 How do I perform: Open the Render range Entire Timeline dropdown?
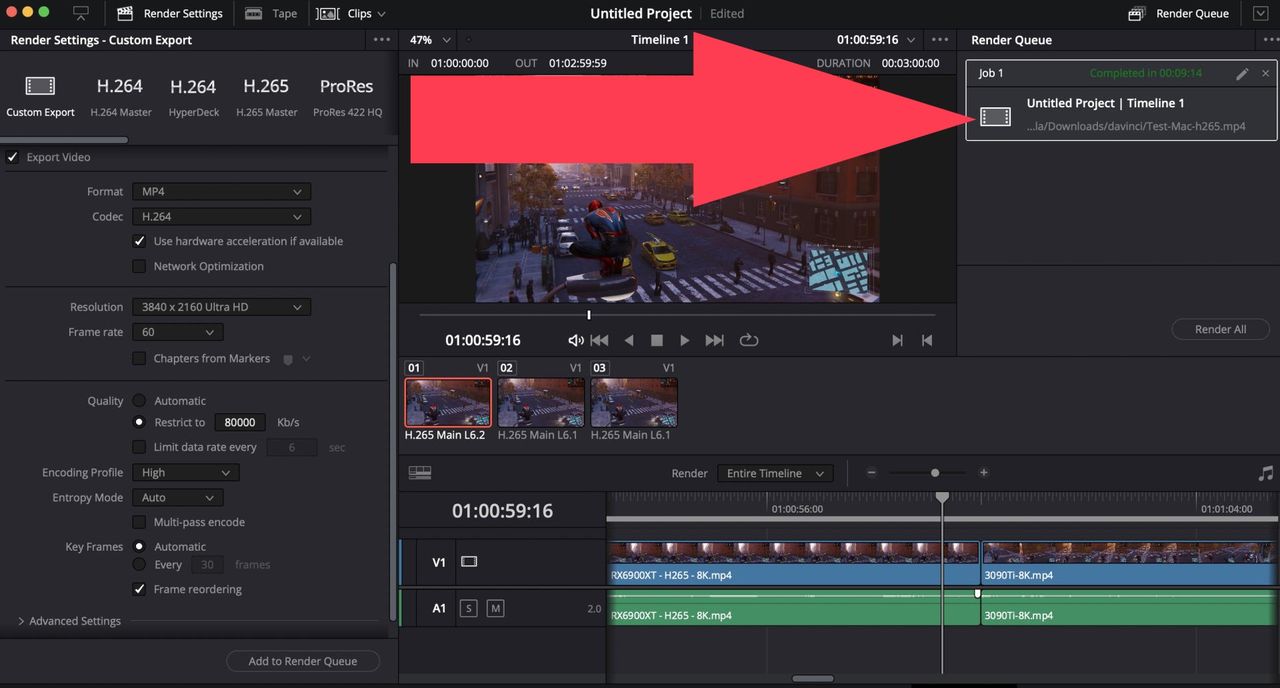[775, 473]
